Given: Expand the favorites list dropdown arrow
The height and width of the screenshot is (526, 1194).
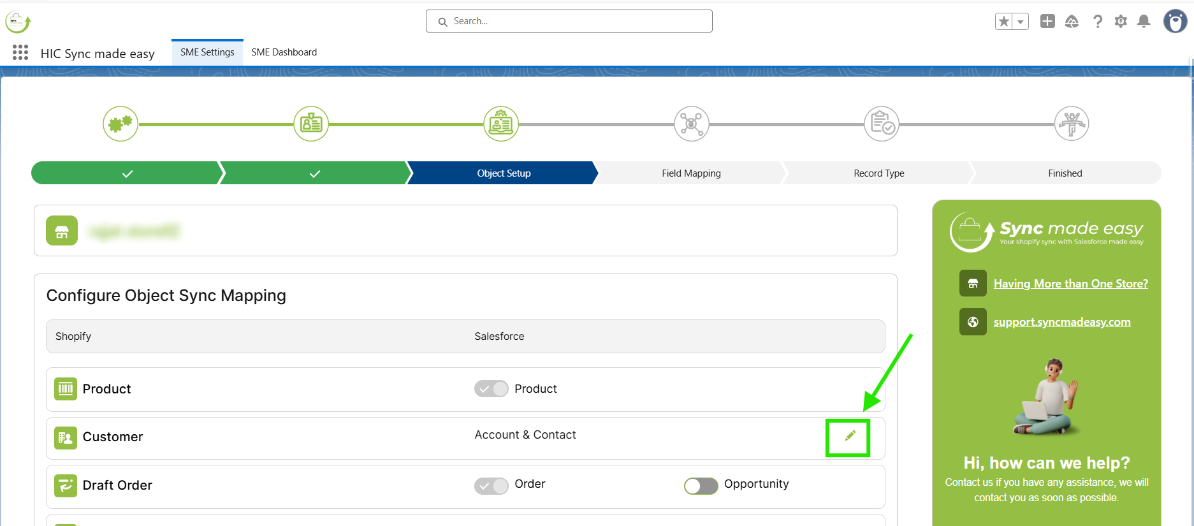Looking at the screenshot, I should [1020, 22].
